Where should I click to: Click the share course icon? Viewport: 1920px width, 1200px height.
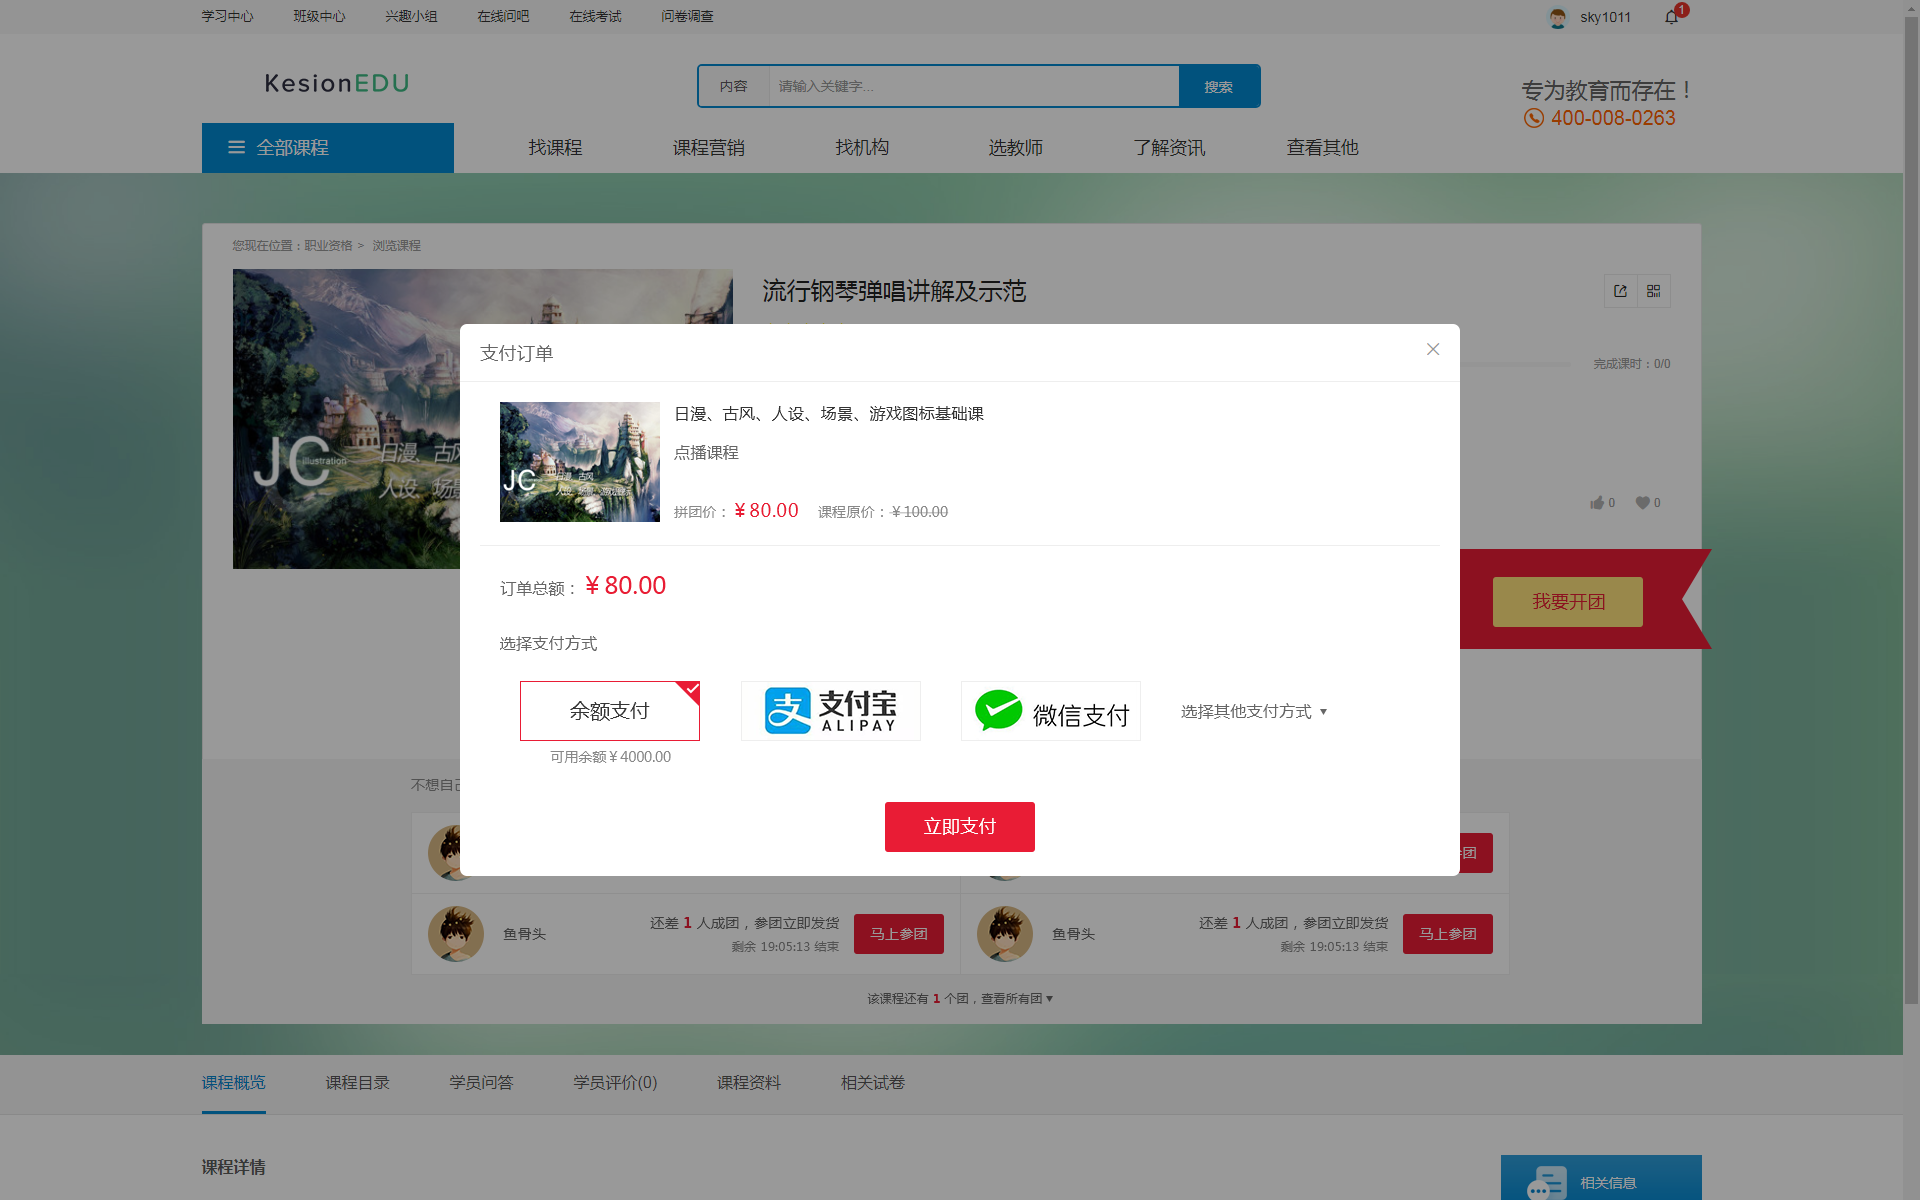1620,291
